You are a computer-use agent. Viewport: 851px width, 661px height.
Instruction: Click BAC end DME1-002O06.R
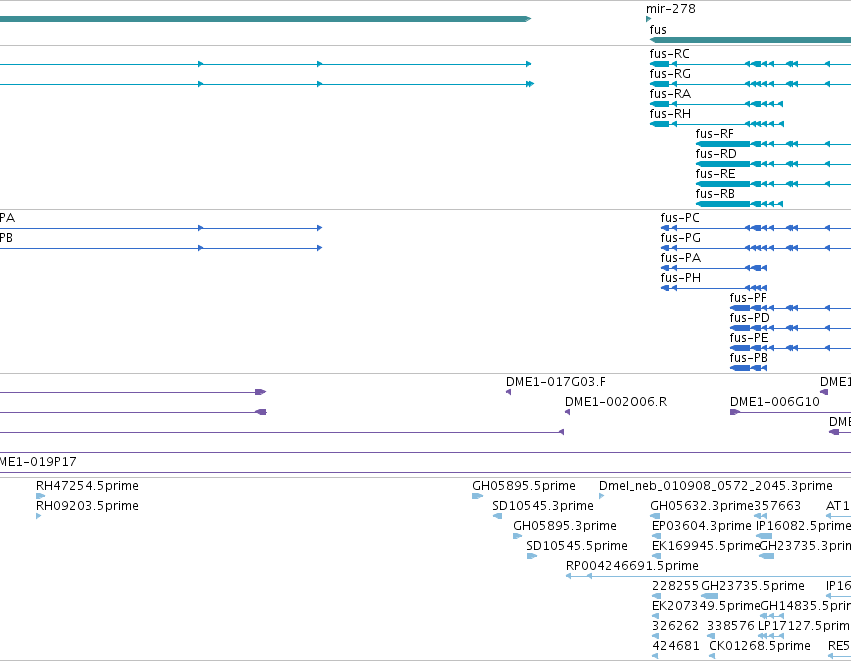(x=616, y=402)
